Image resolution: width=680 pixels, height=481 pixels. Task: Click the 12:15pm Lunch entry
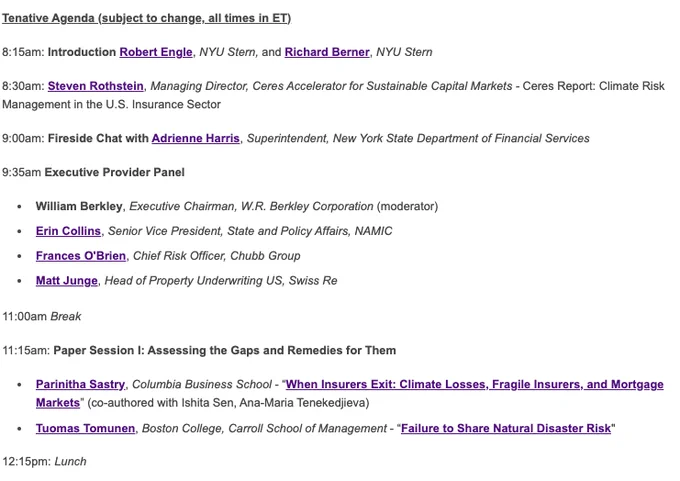coord(44,461)
